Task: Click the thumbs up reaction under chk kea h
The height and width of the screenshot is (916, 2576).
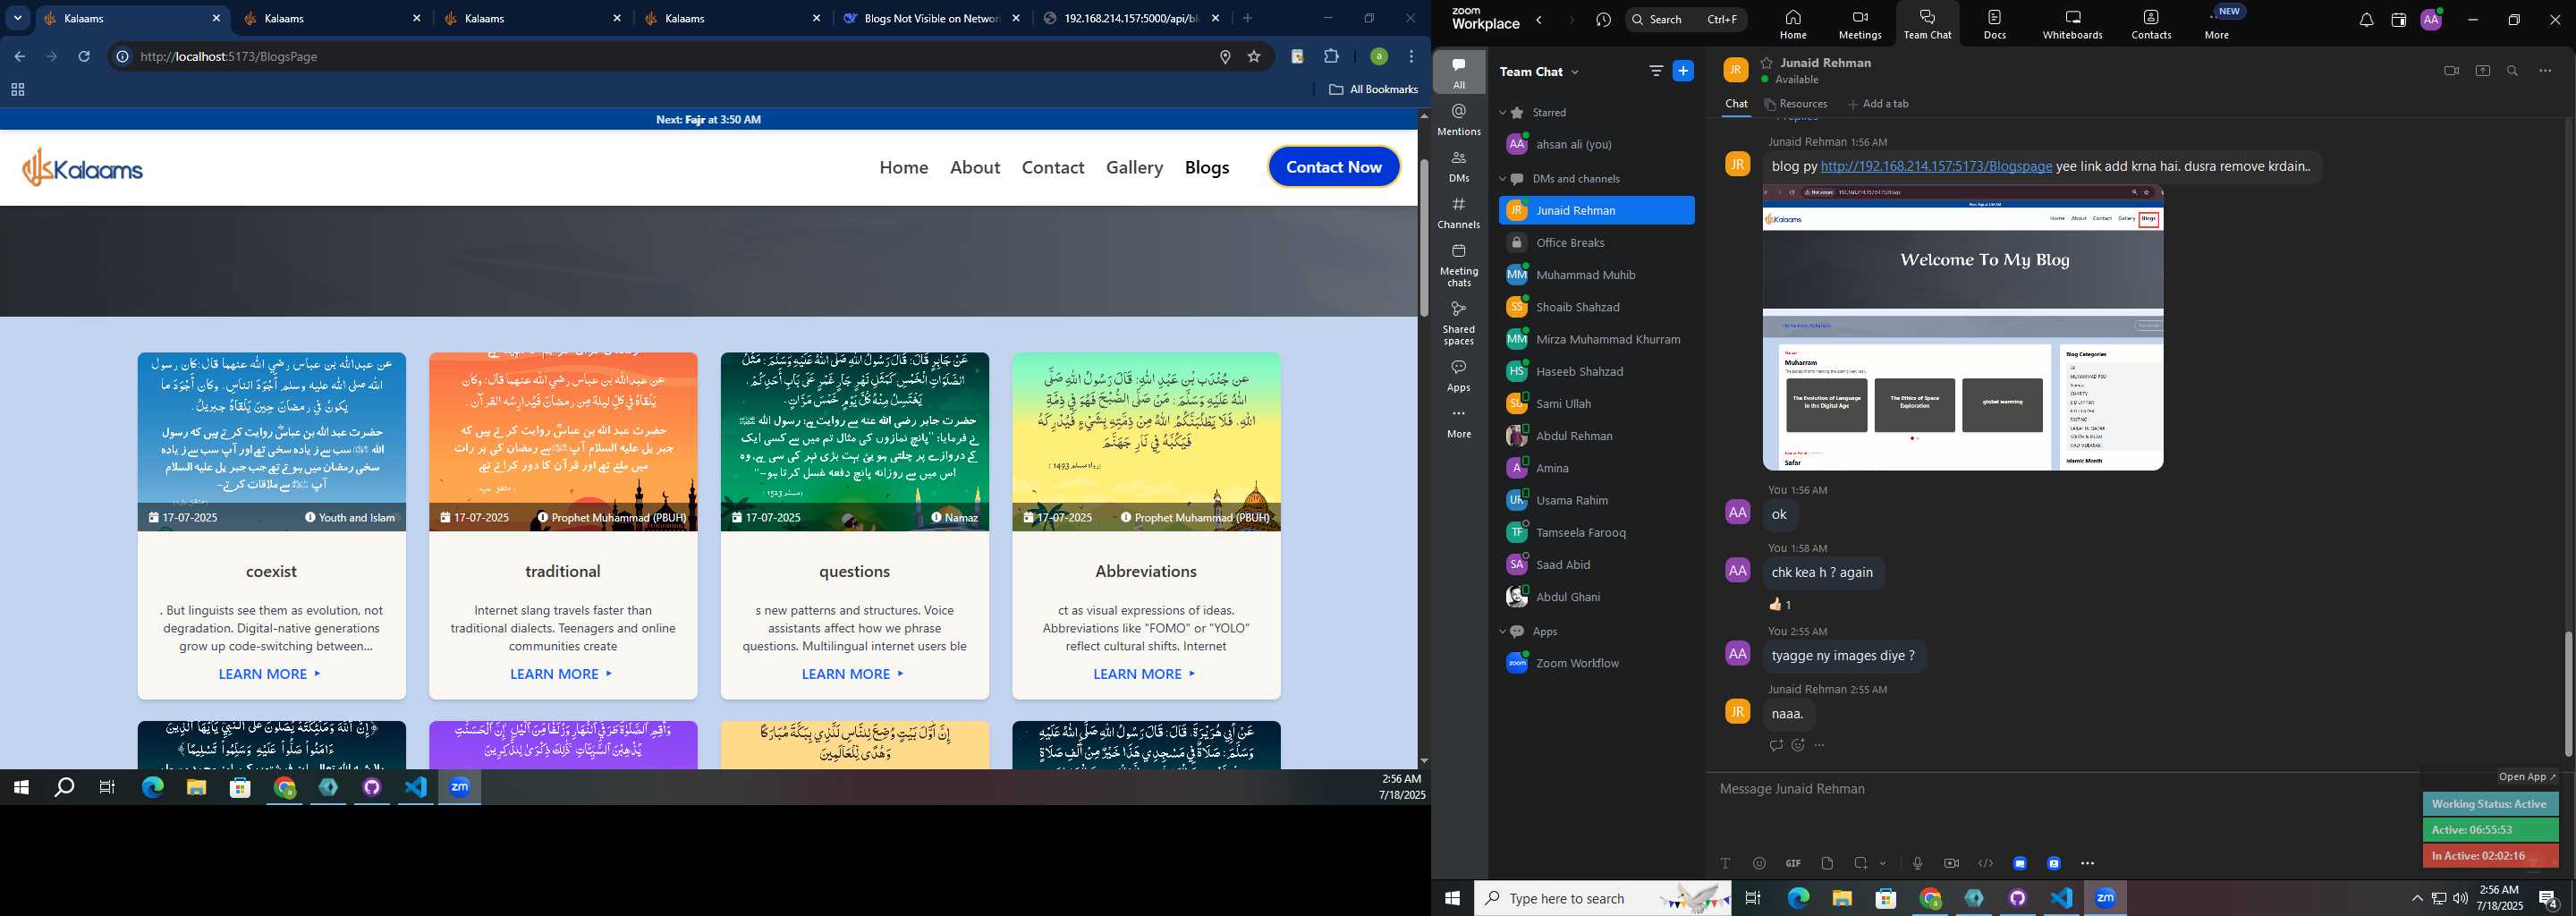Action: 1781,604
